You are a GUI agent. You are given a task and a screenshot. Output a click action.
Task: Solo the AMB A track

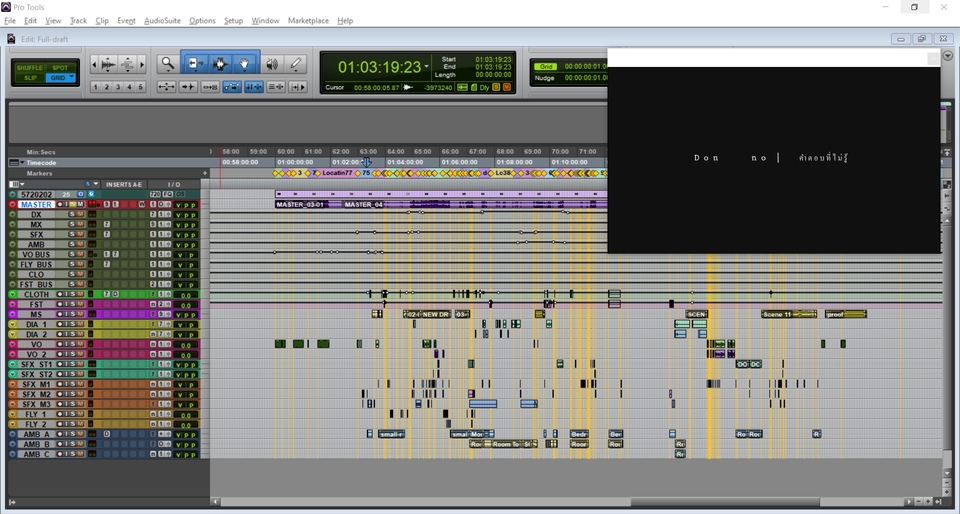pos(72,434)
